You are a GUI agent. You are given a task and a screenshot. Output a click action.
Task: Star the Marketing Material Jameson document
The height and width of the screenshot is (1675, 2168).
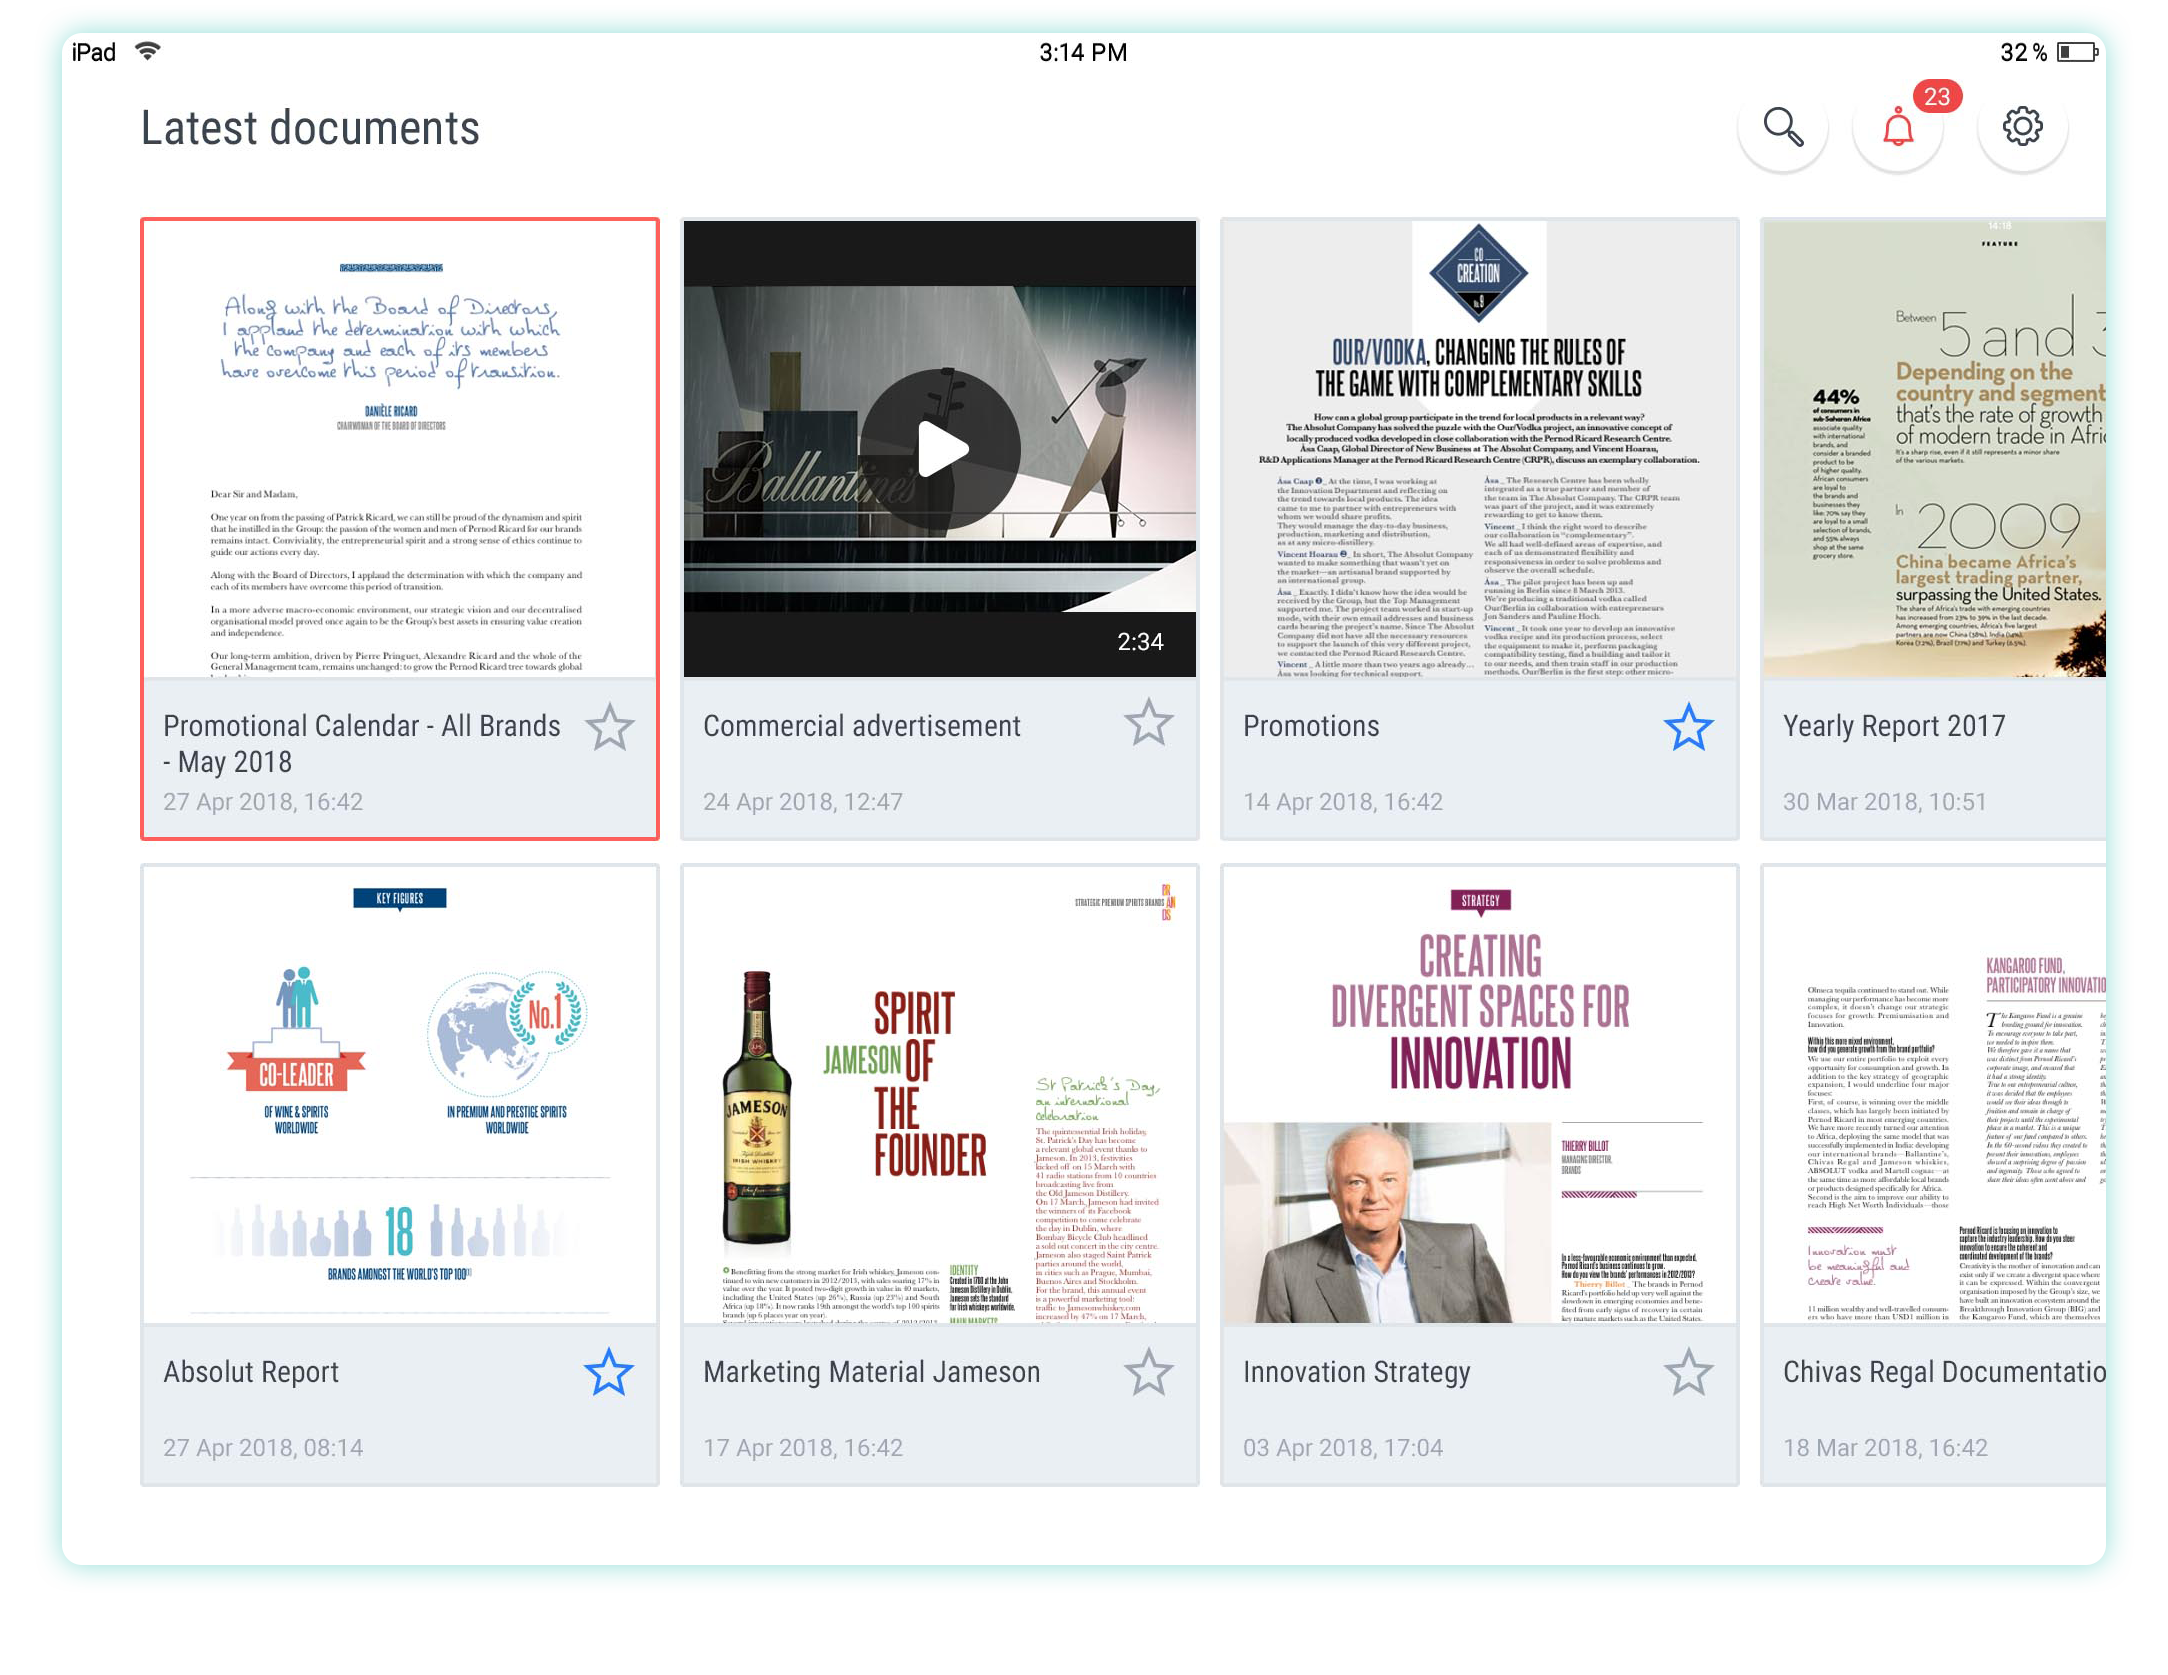click(x=1148, y=1372)
